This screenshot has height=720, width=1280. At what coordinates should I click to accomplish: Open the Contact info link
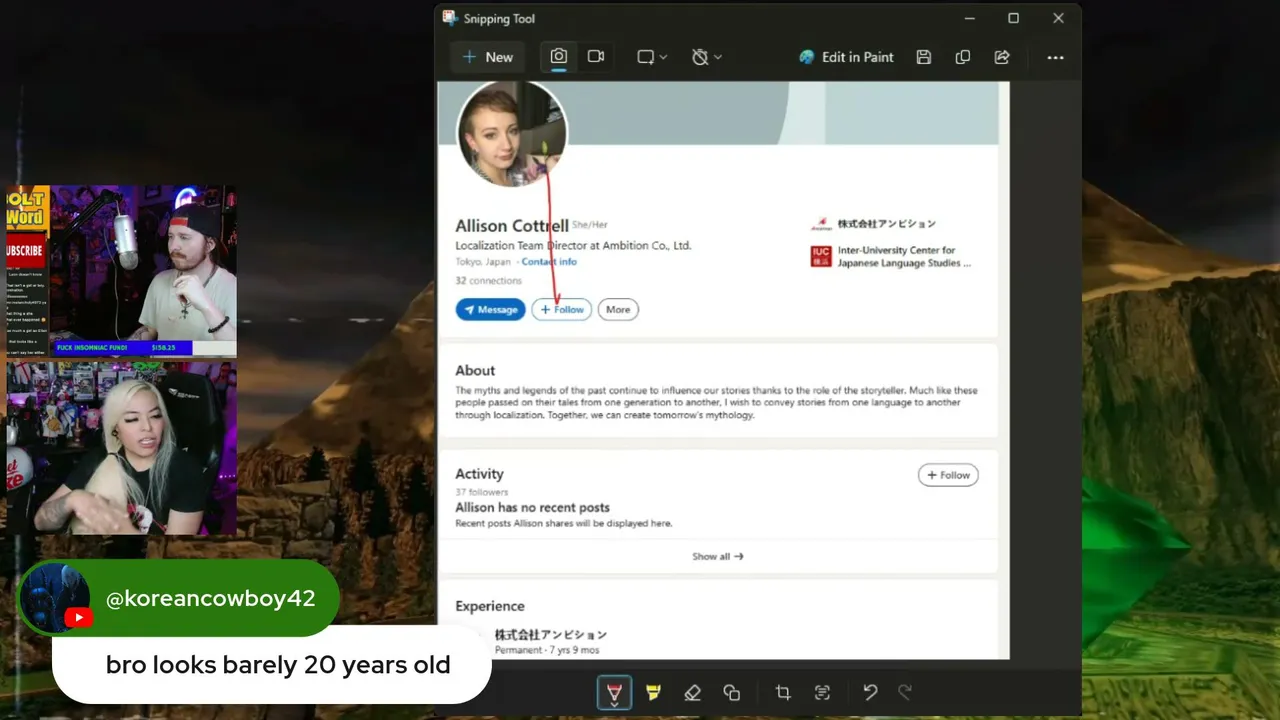pyautogui.click(x=549, y=262)
